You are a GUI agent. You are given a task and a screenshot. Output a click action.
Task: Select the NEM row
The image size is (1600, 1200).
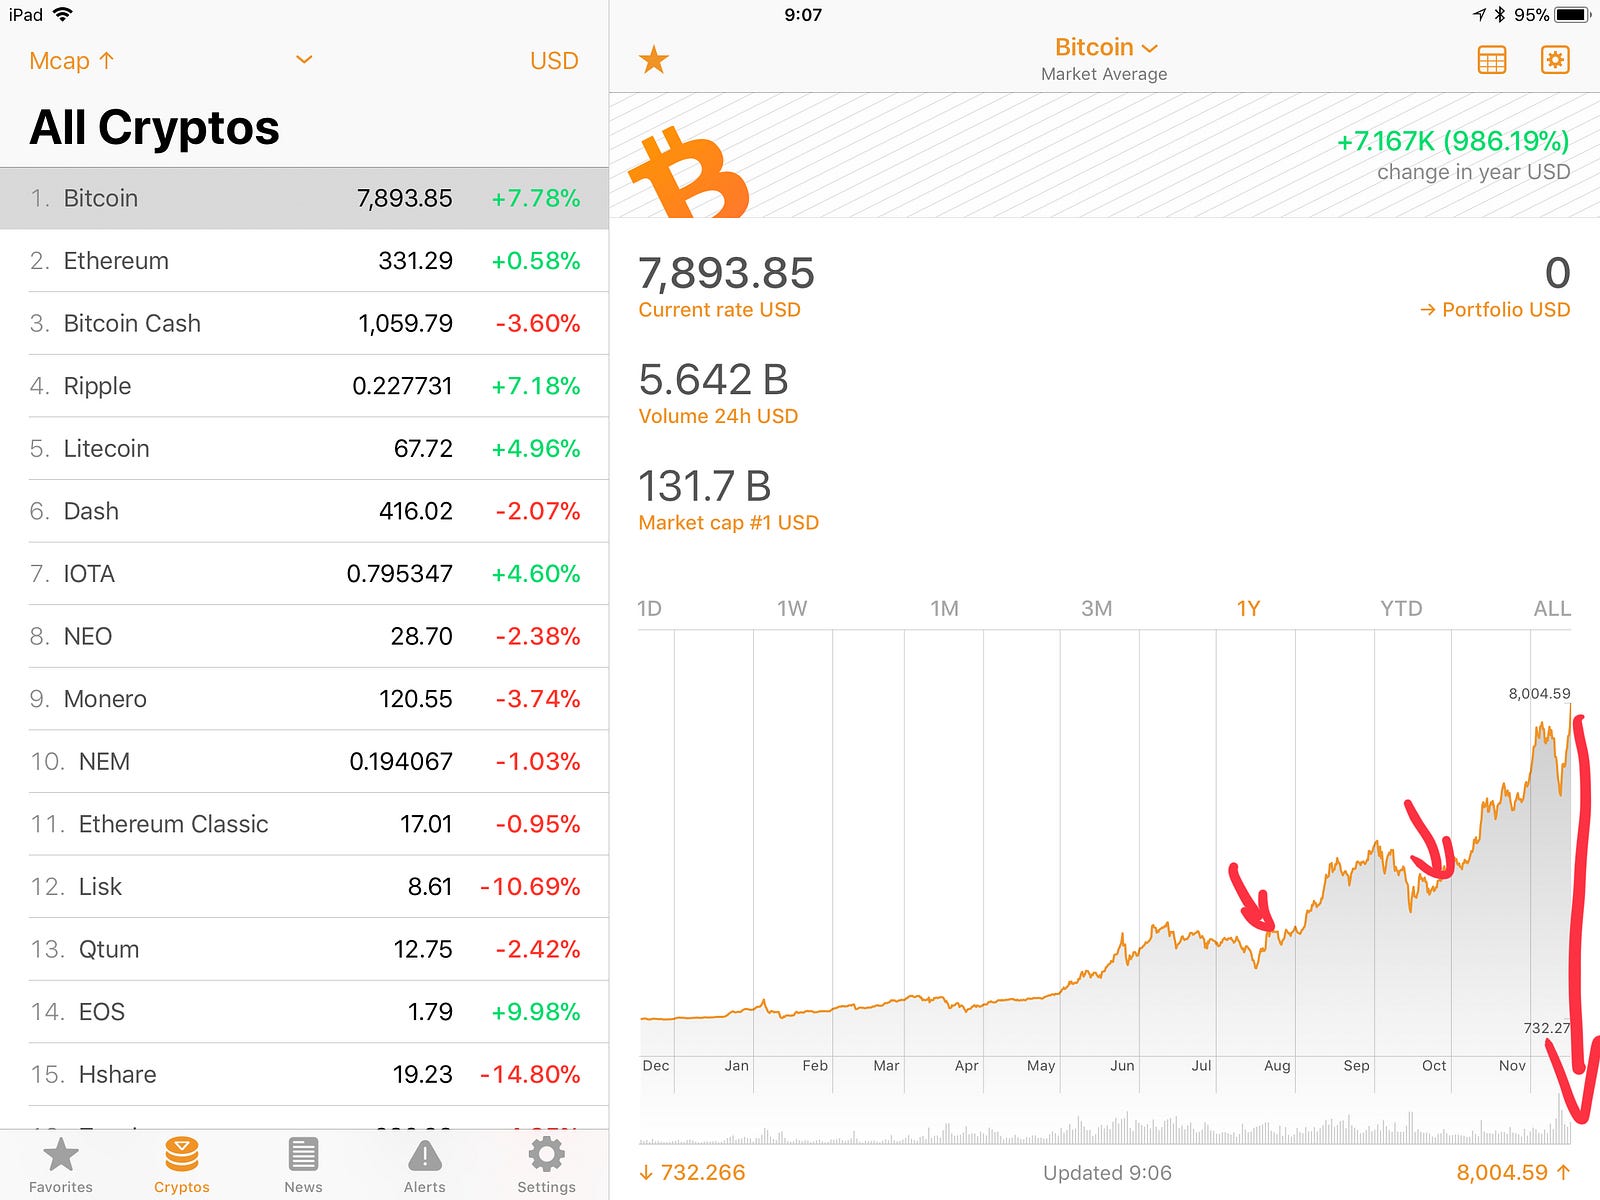point(304,761)
